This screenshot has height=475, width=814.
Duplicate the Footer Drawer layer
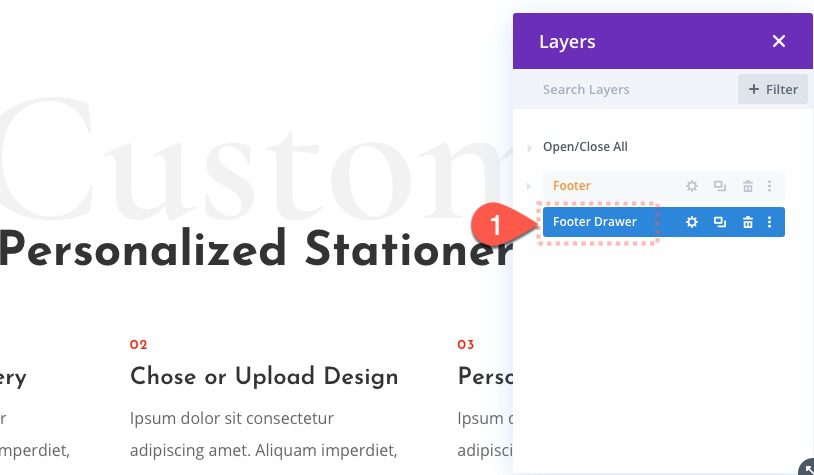click(719, 222)
